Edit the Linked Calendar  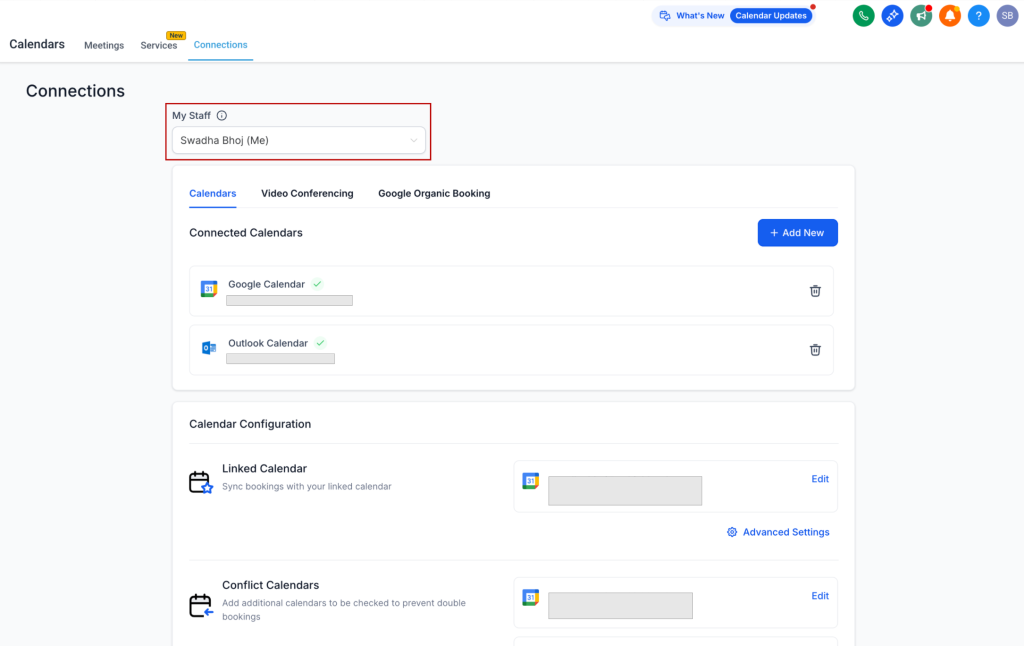820,479
